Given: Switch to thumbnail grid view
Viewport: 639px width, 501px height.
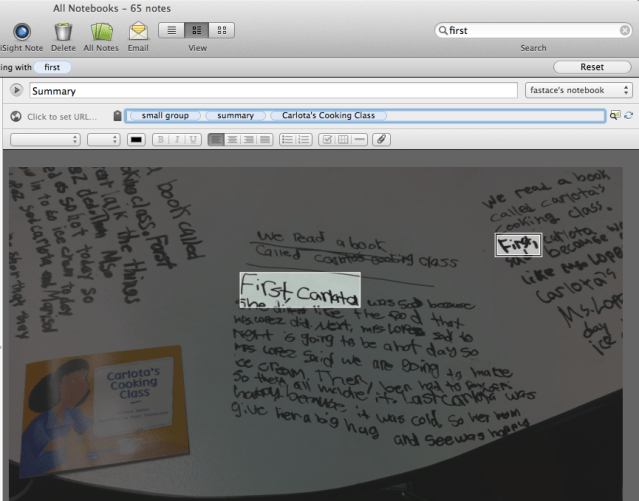Looking at the screenshot, I should [x=222, y=31].
